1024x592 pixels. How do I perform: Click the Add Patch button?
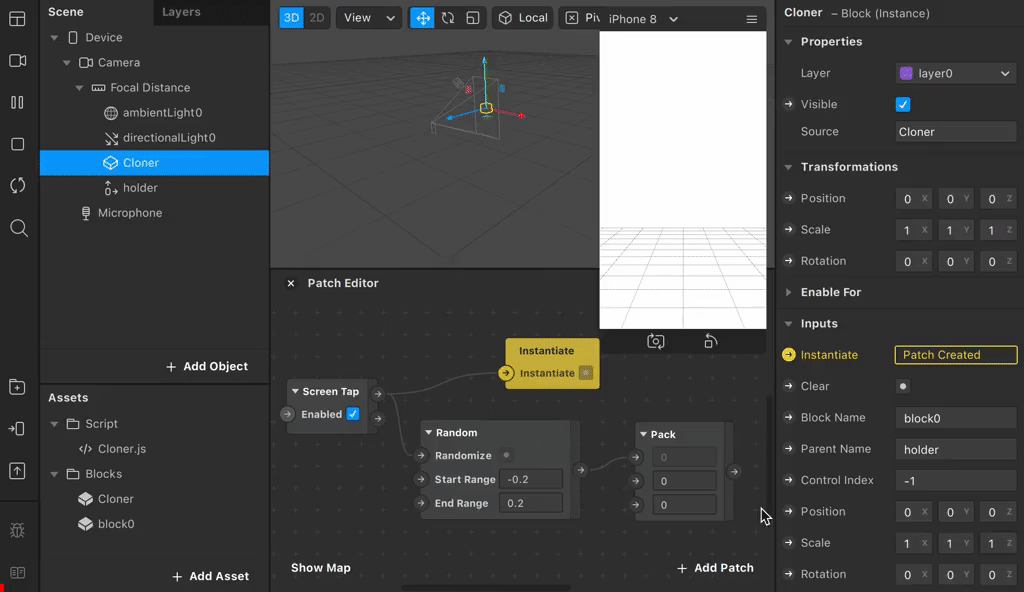714,568
